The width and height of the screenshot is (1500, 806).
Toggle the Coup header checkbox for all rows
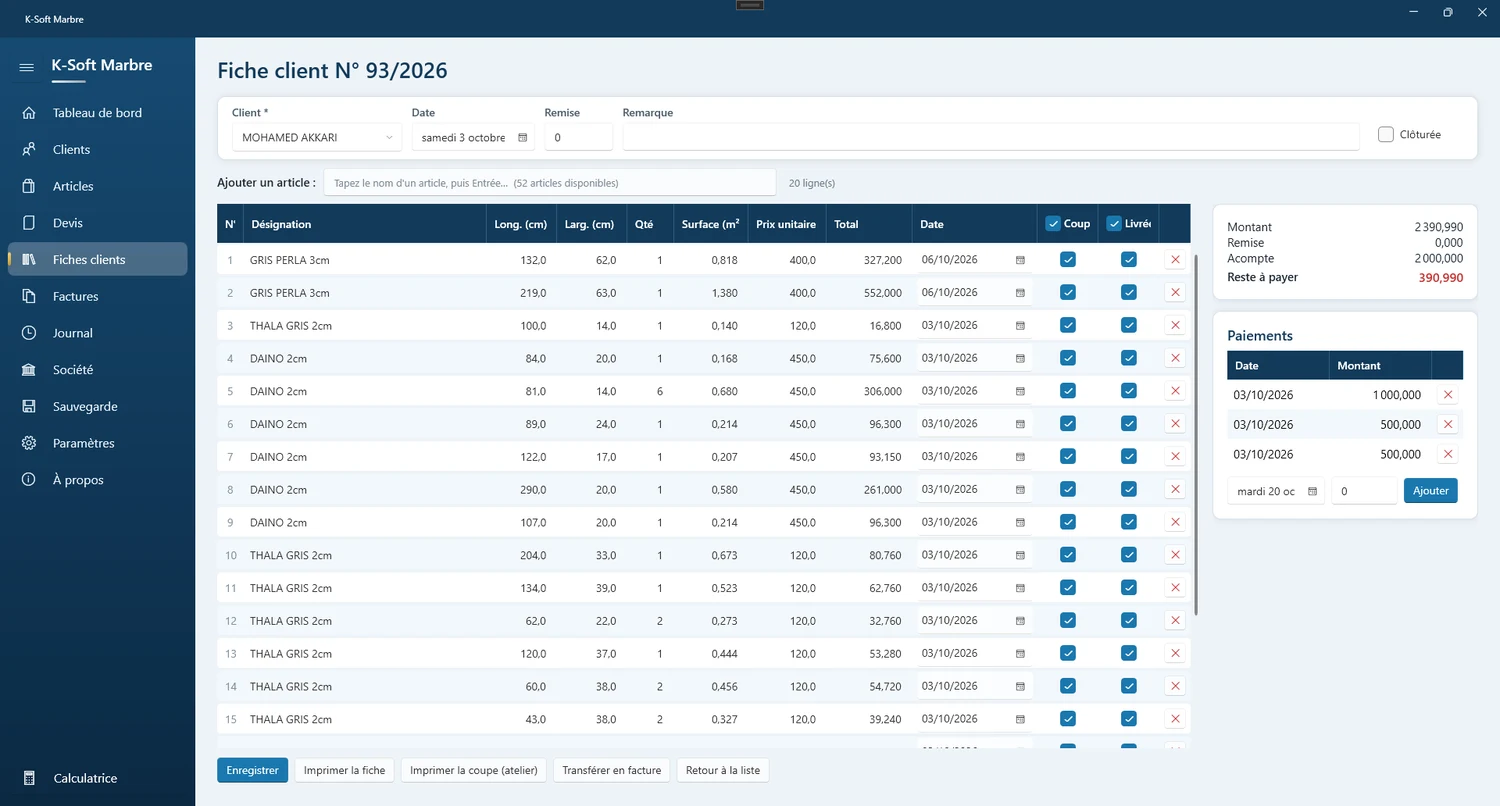click(x=1052, y=224)
